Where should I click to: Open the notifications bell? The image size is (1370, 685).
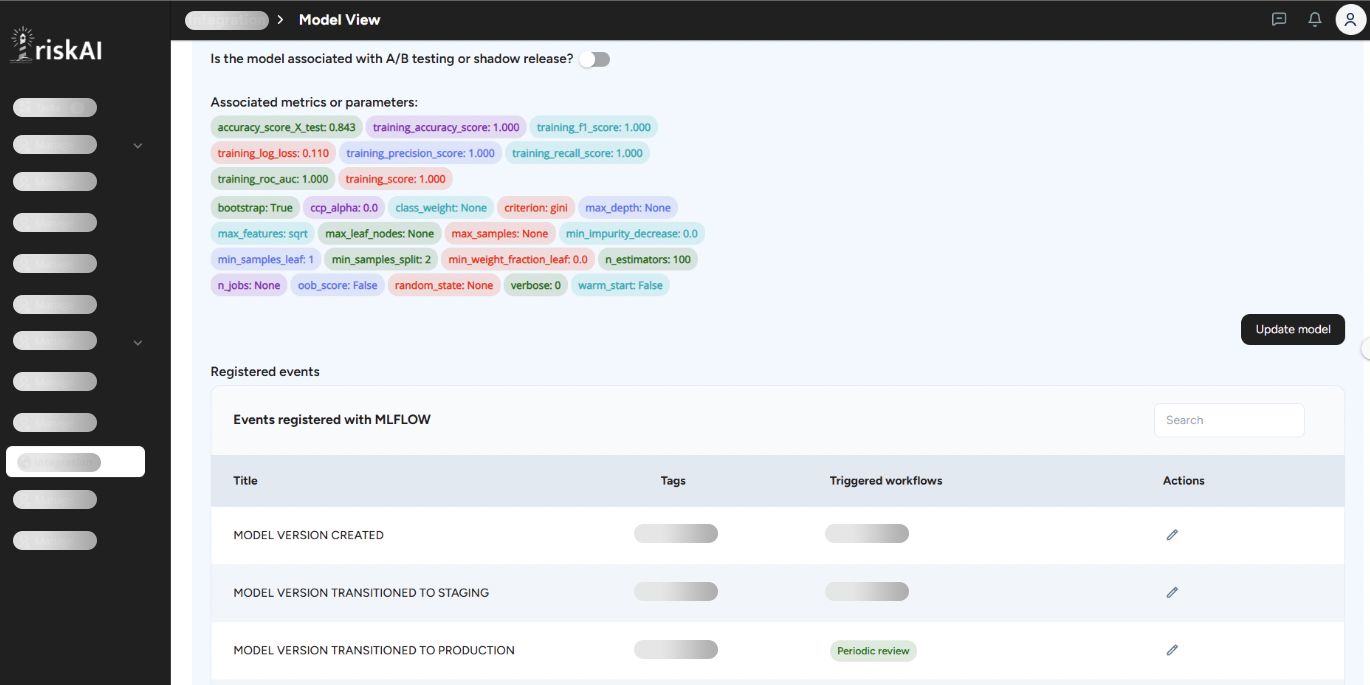(x=1315, y=19)
